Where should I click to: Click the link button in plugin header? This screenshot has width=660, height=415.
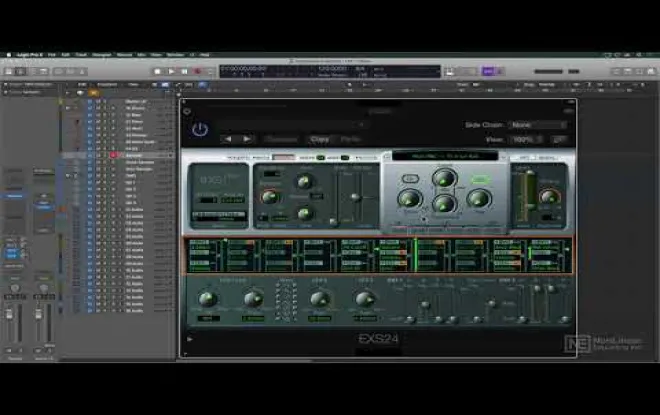click(559, 139)
